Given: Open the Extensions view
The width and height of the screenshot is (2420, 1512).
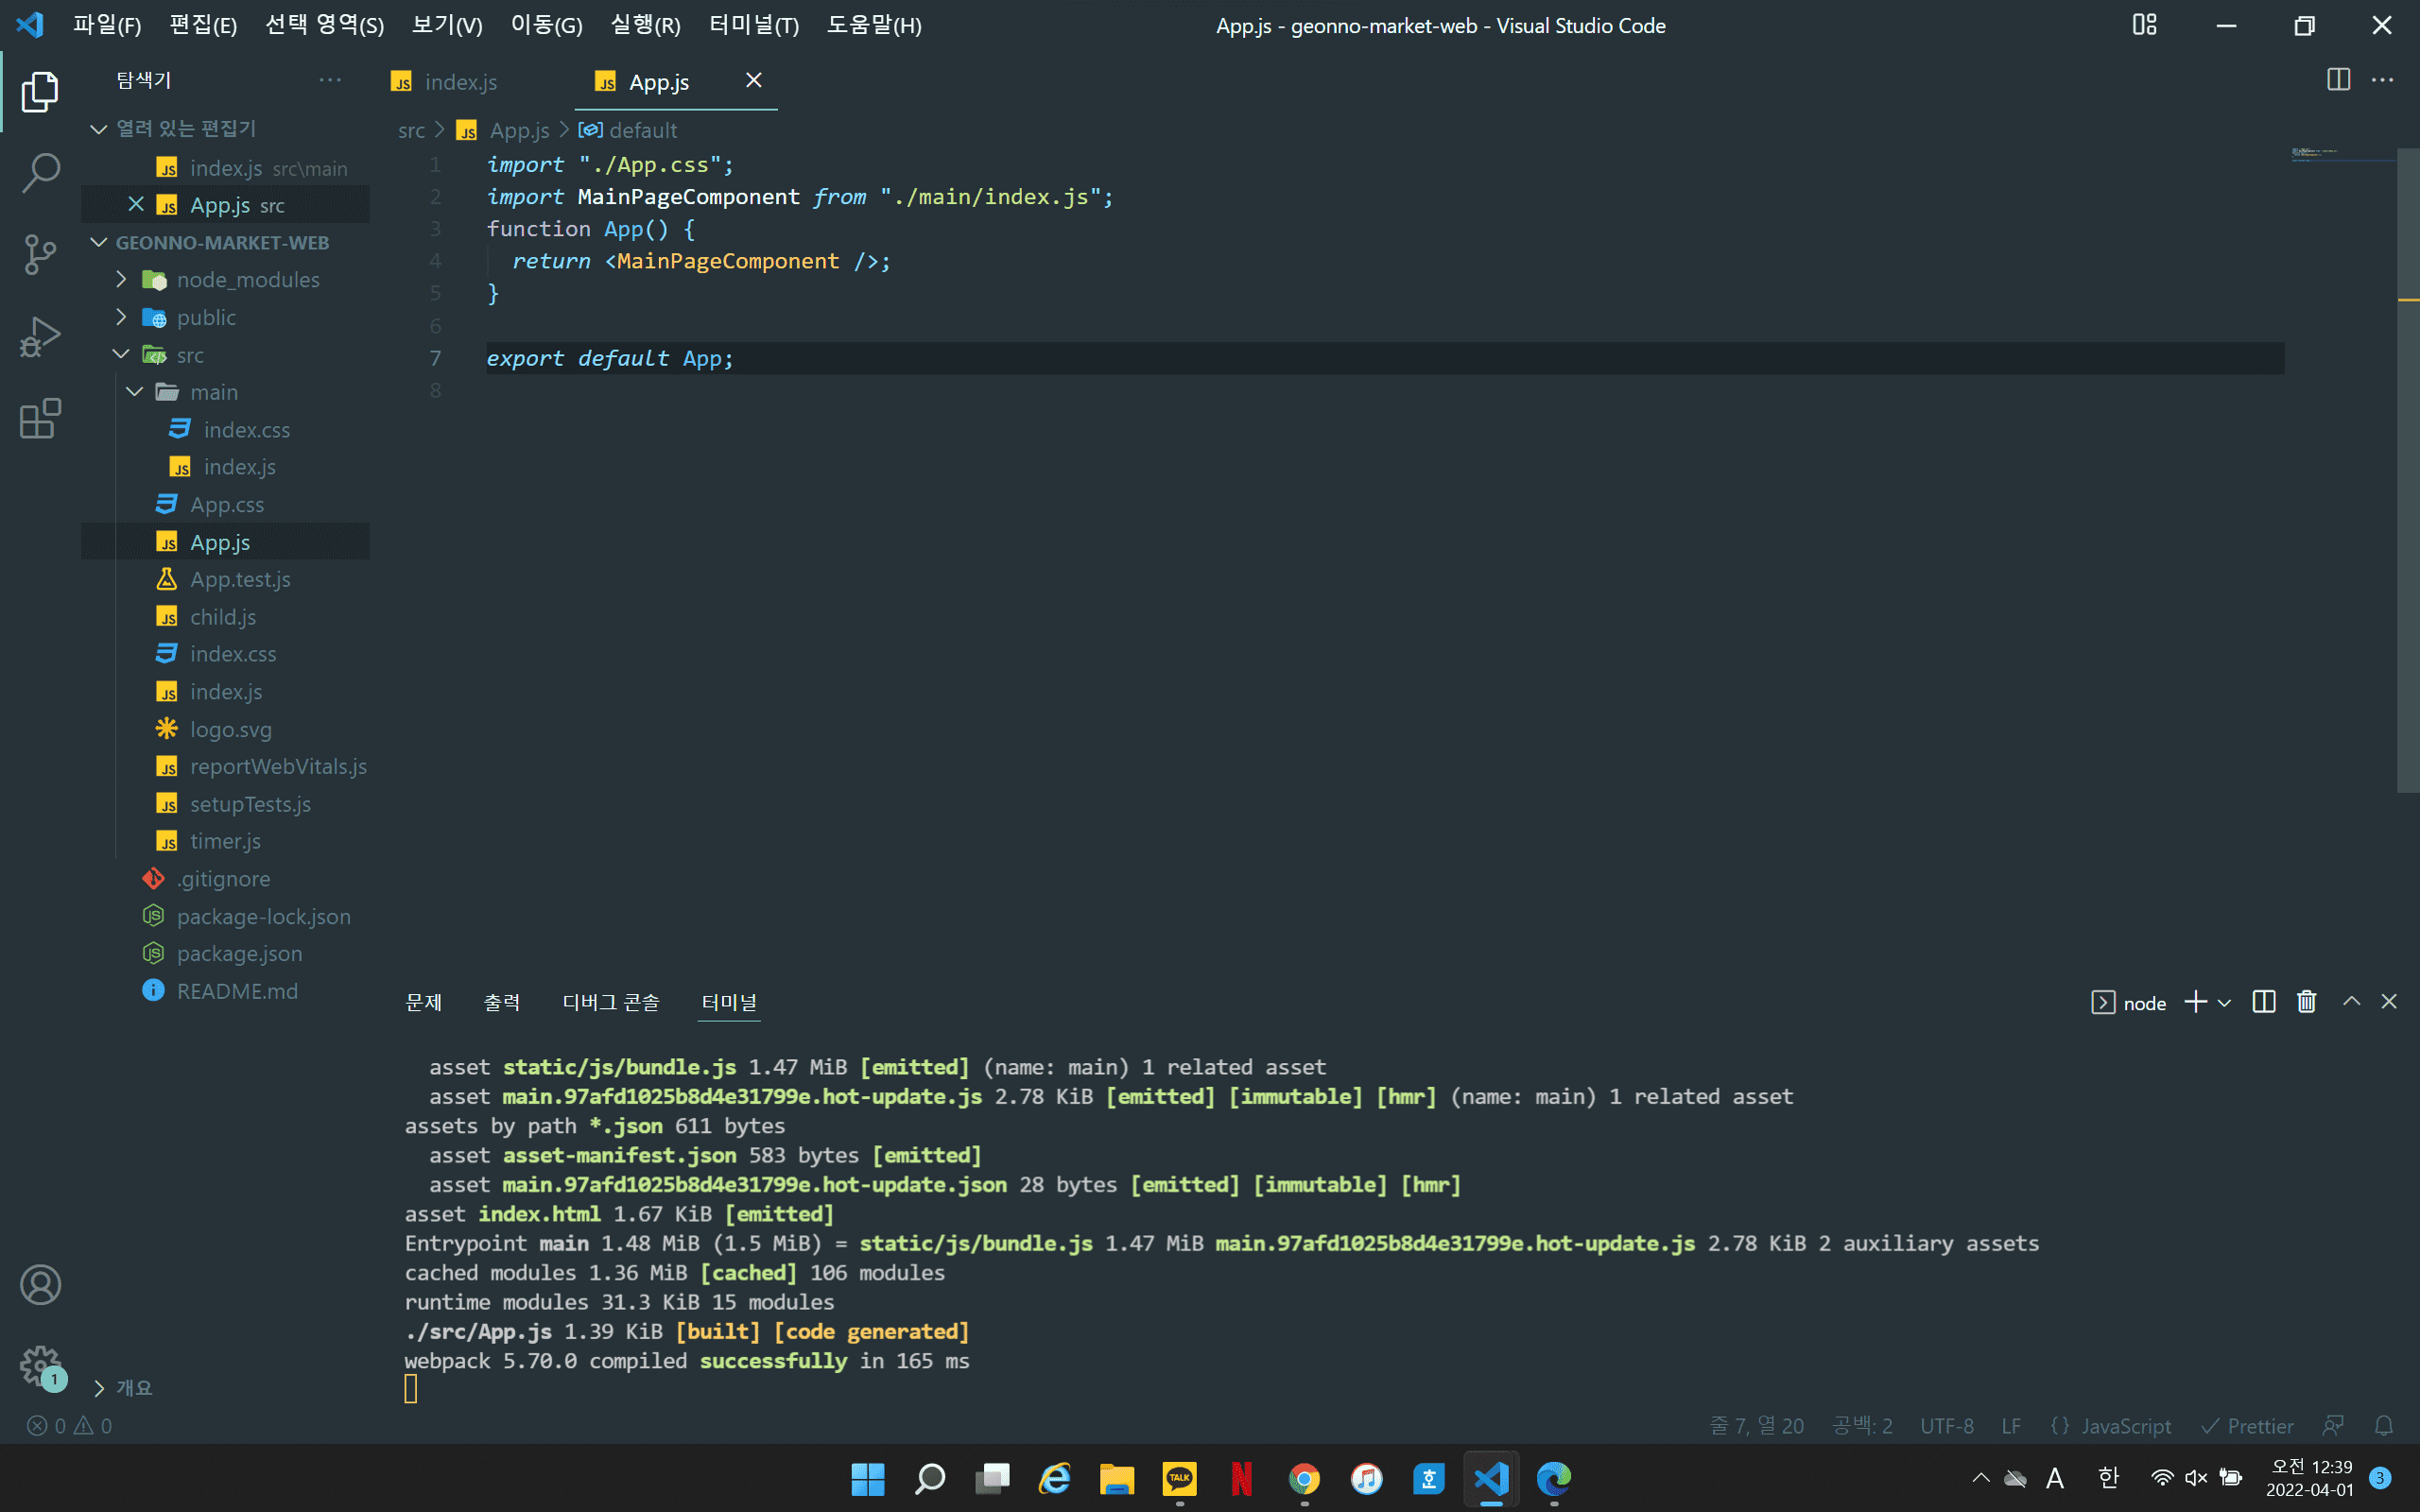Looking at the screenshot, I should coord(40,419).
